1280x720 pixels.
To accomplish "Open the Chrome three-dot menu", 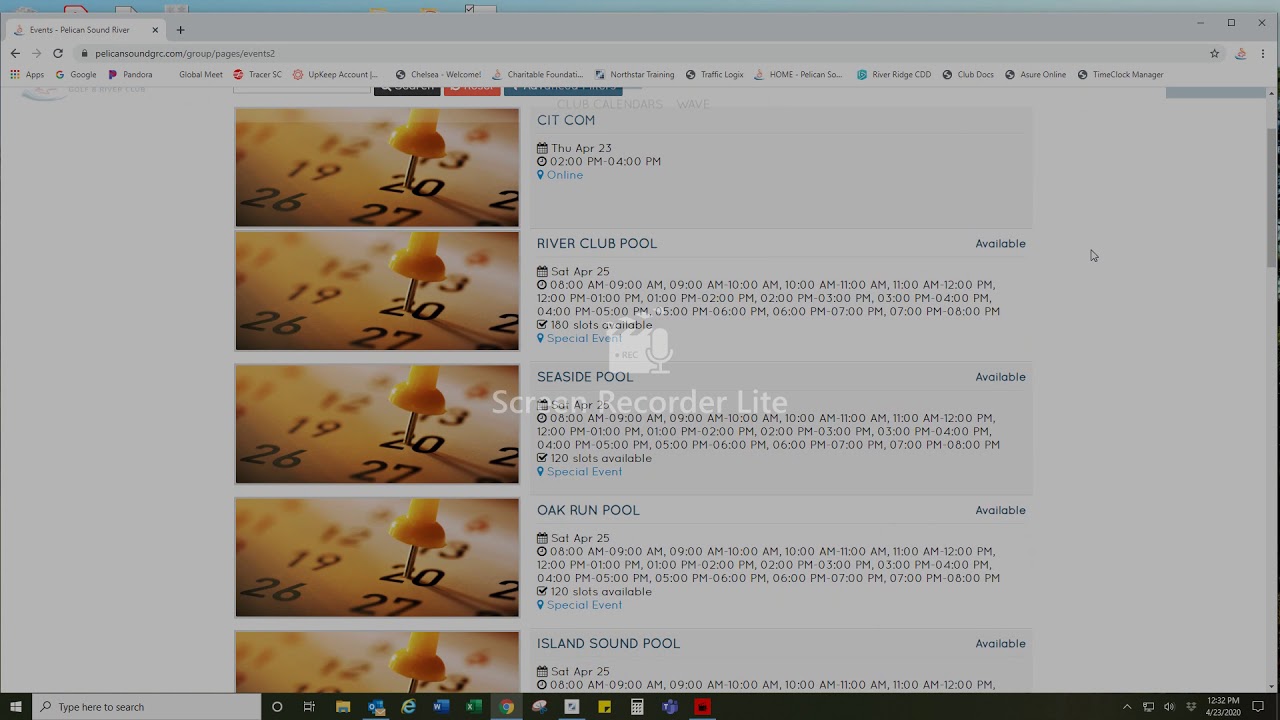I will tap(1263, 53).
